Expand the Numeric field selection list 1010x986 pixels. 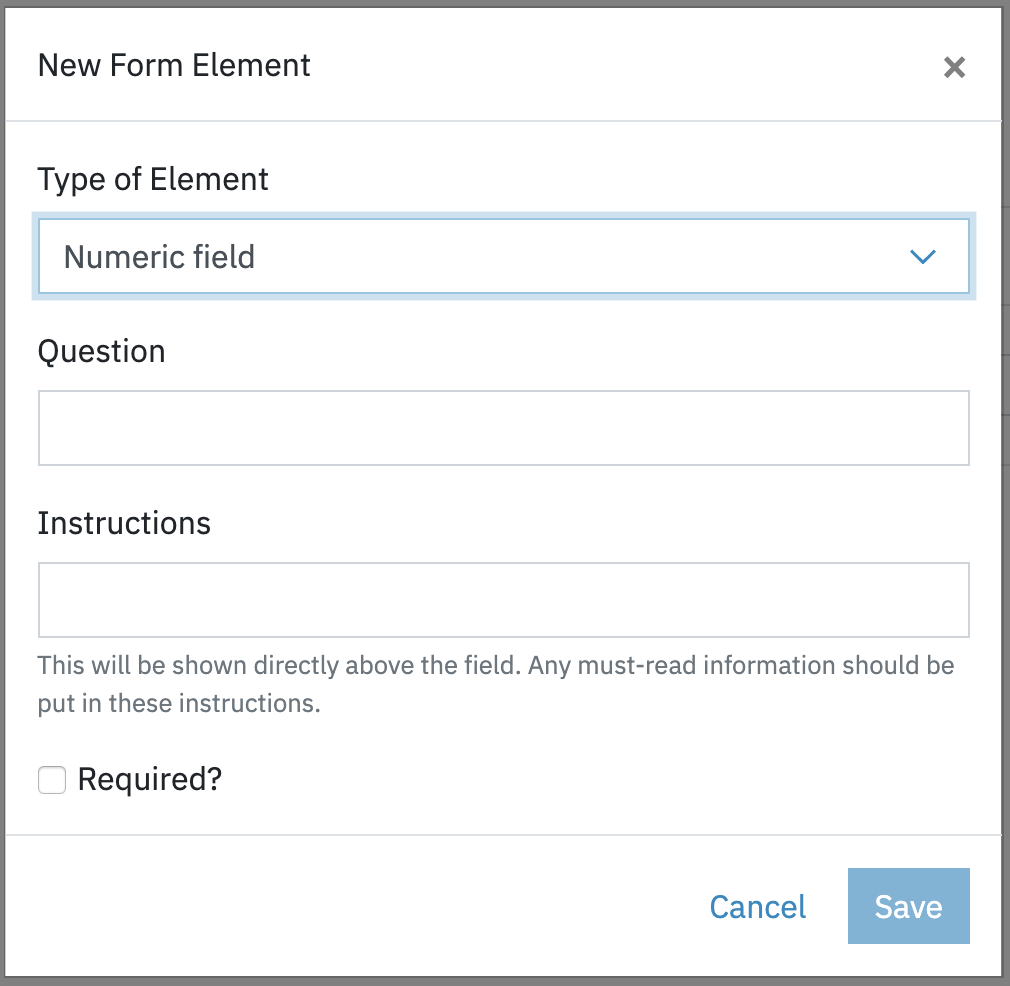tap(503, 256)
